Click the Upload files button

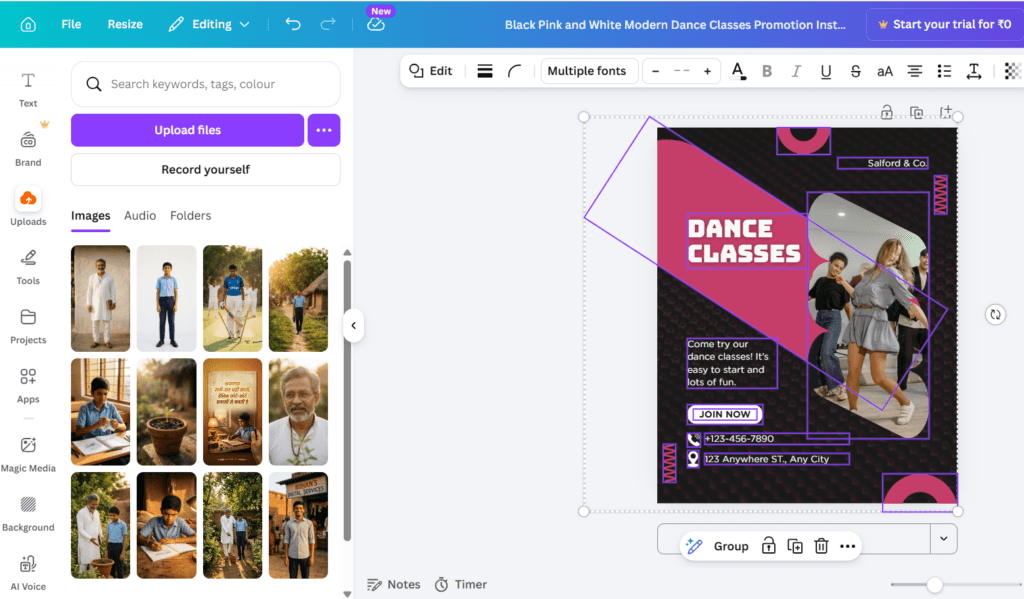(187, 130)
